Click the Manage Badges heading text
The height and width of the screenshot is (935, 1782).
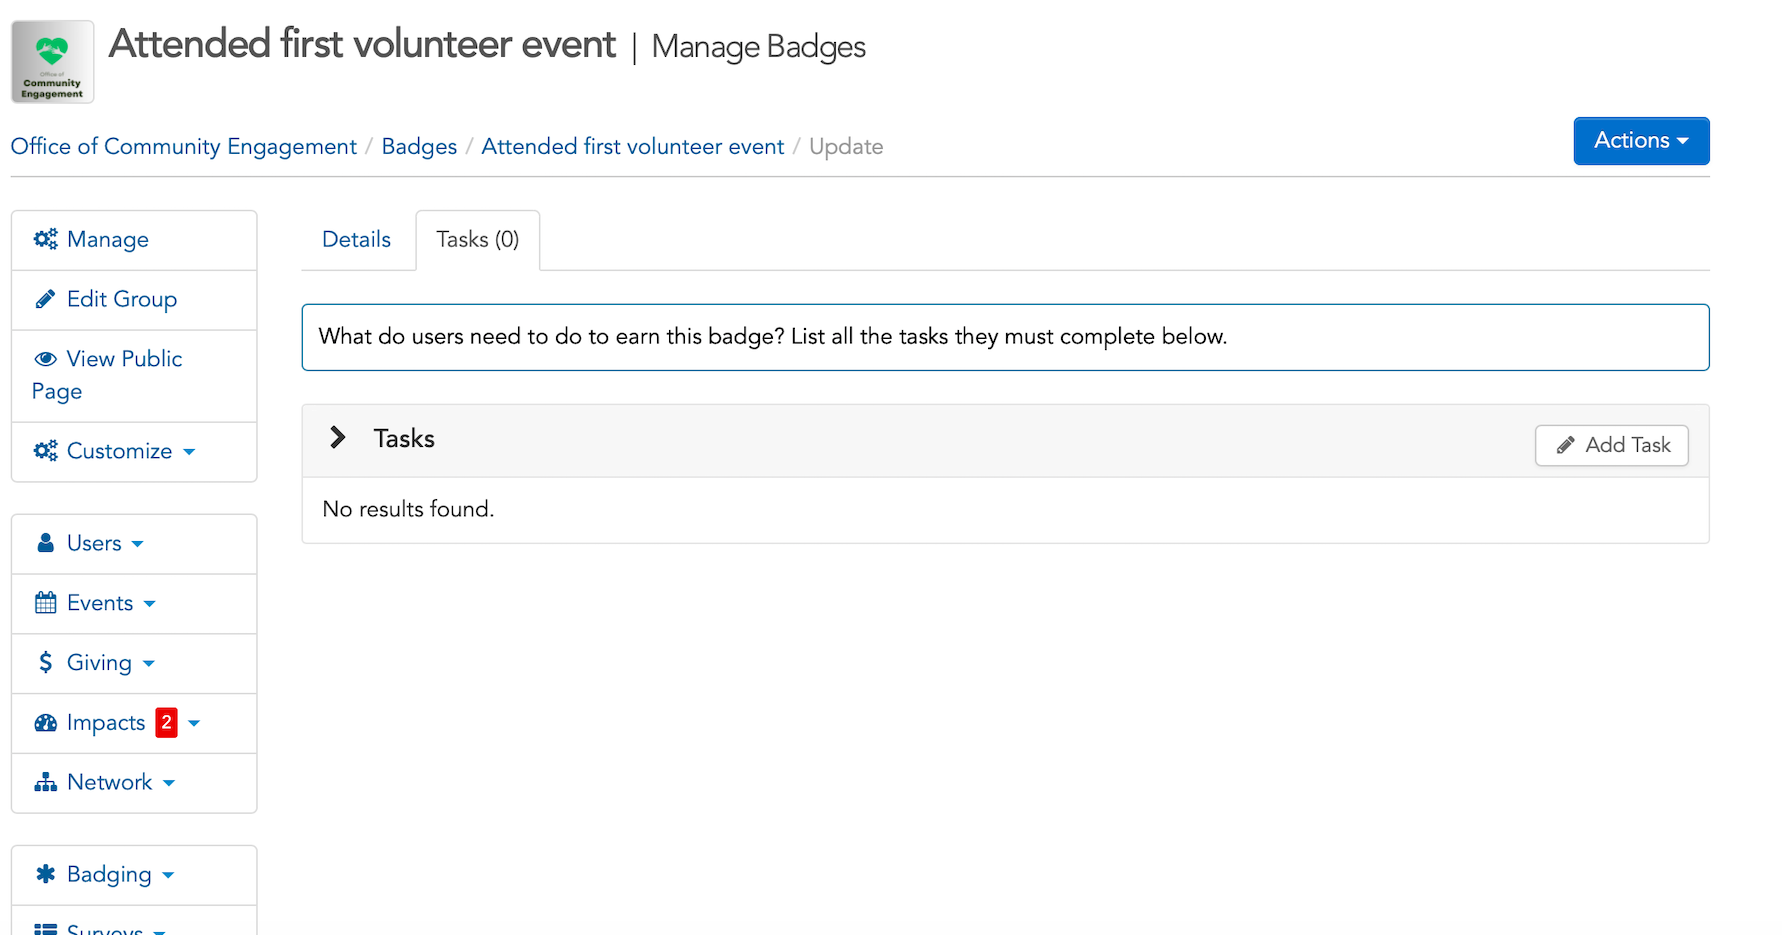[x=759, y=47]
